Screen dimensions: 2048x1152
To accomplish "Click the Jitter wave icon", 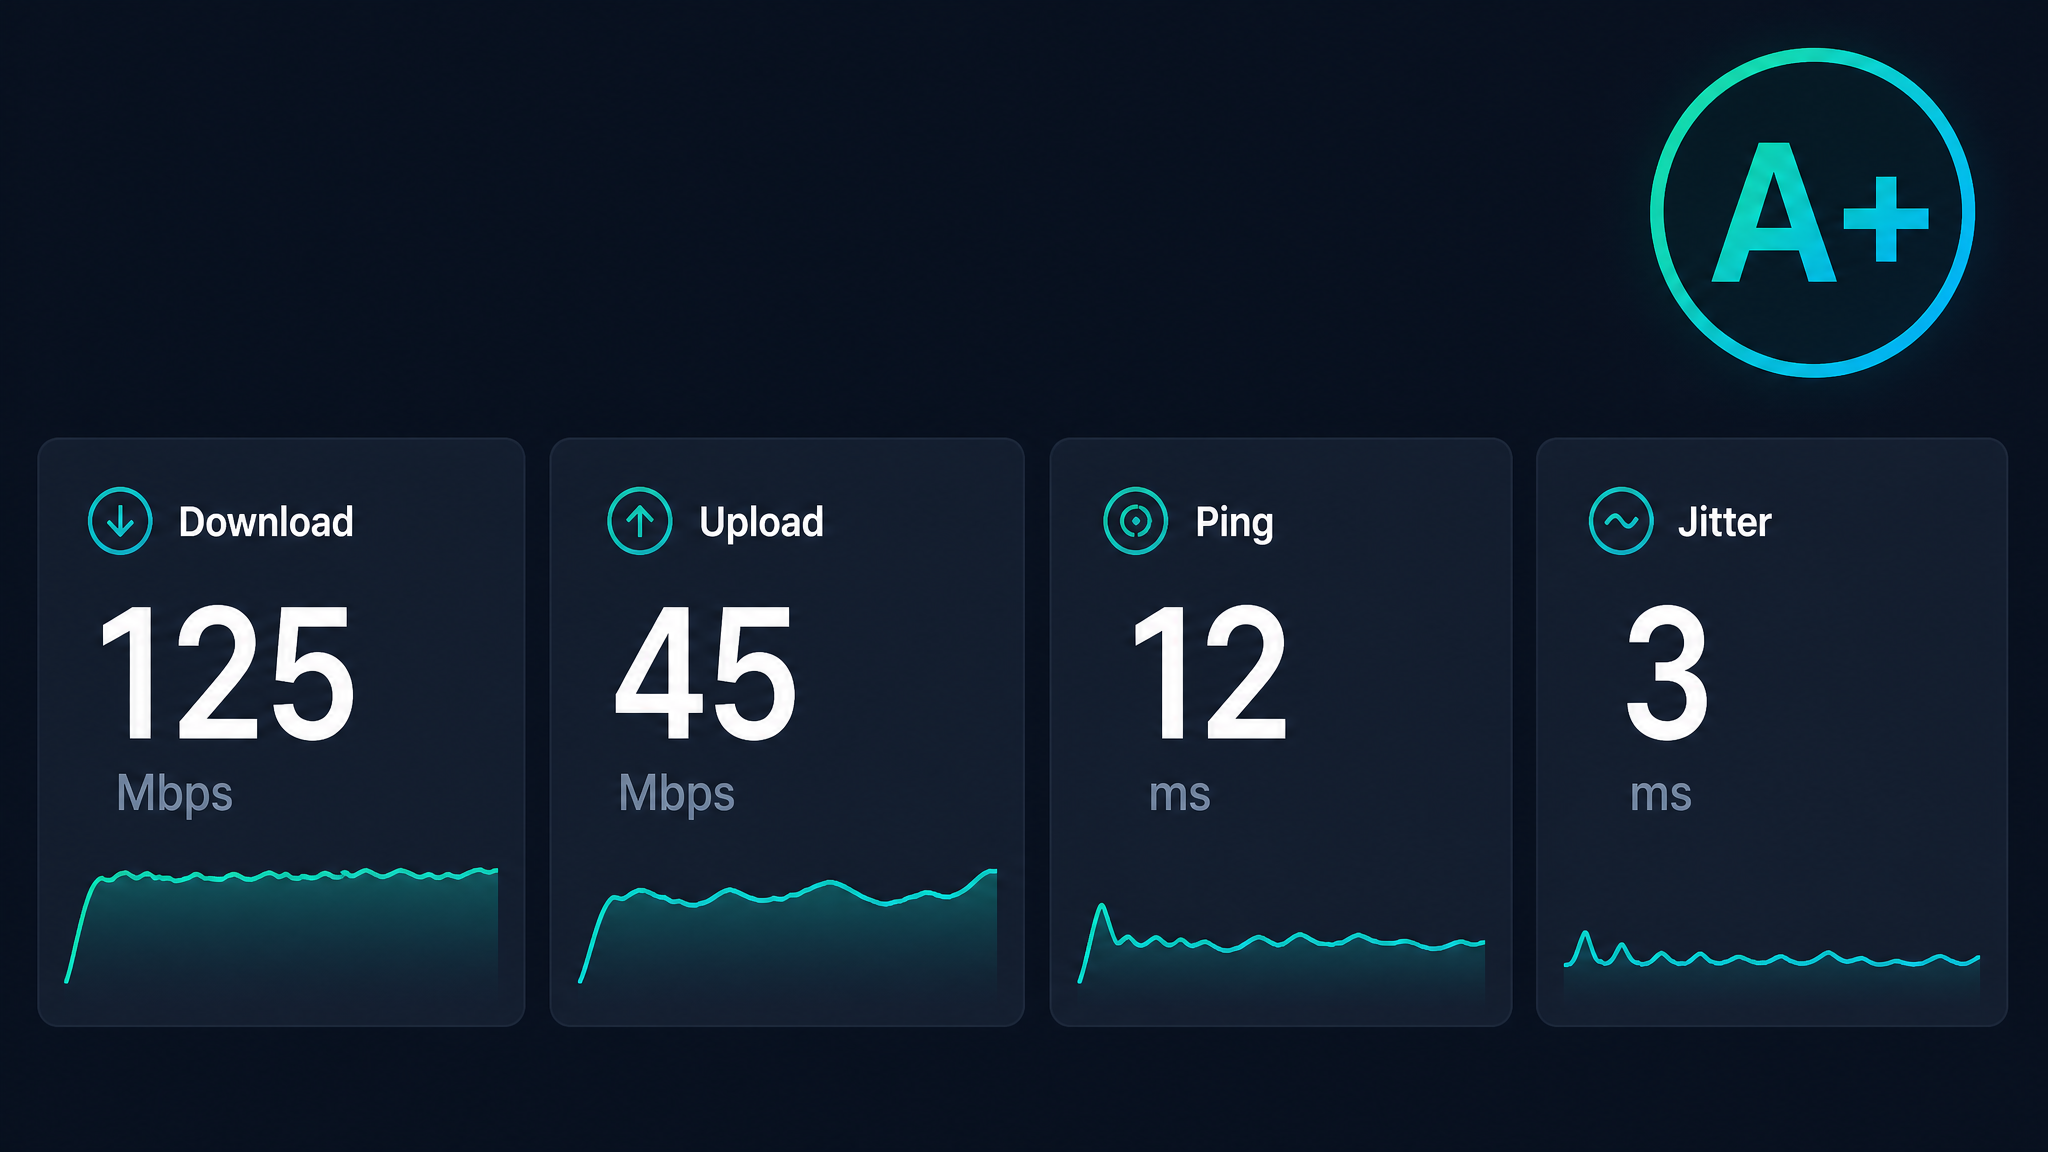I will (x=1621, y=521).
